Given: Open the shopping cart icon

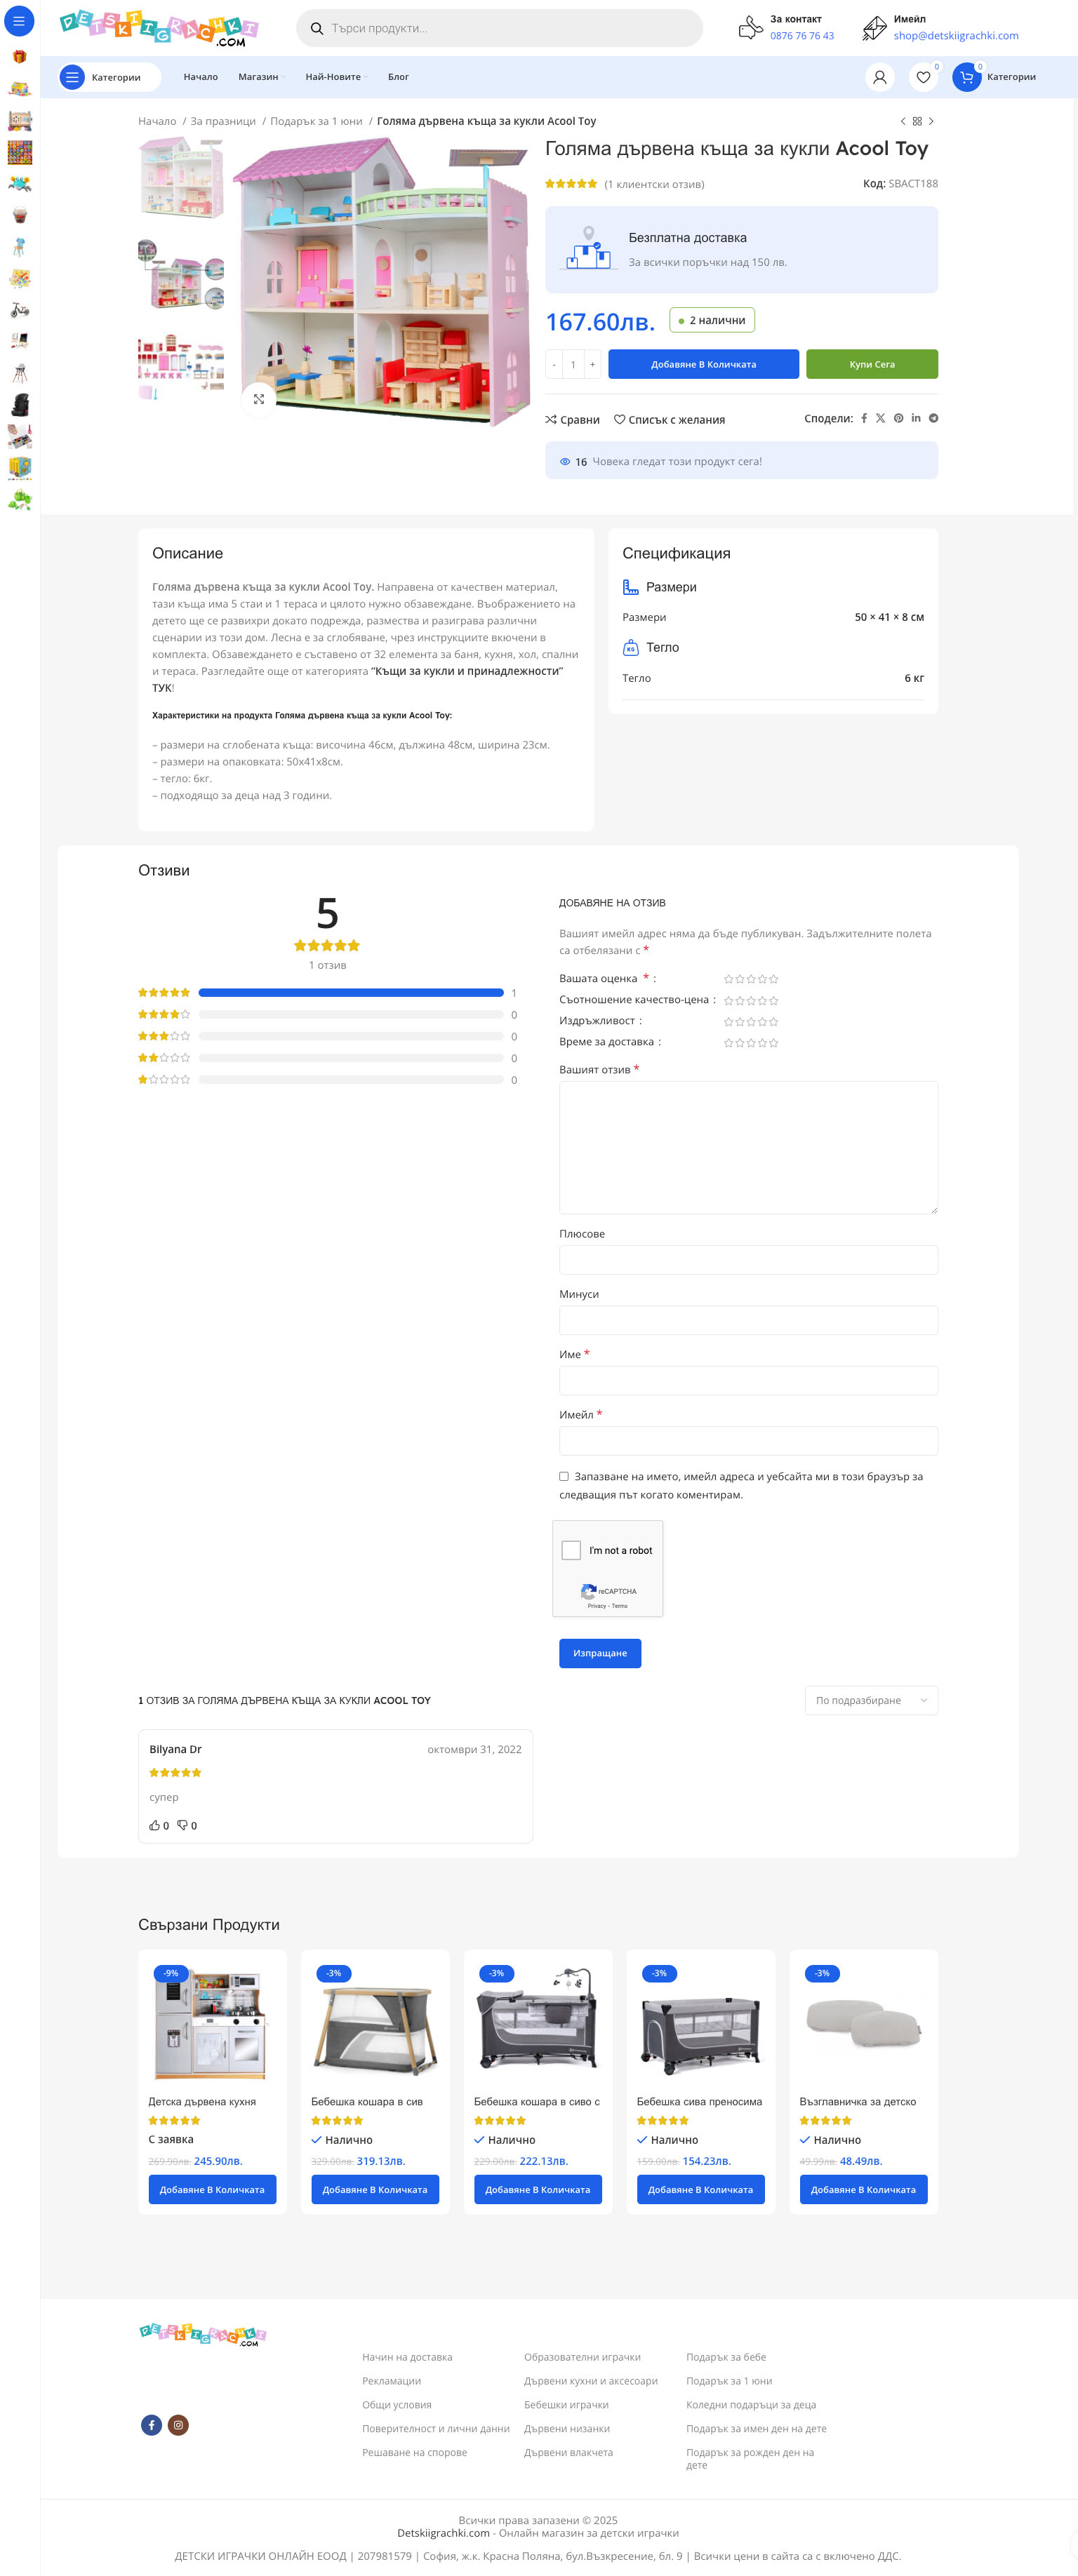Looking at the screenshot, I should pos(966,77).
